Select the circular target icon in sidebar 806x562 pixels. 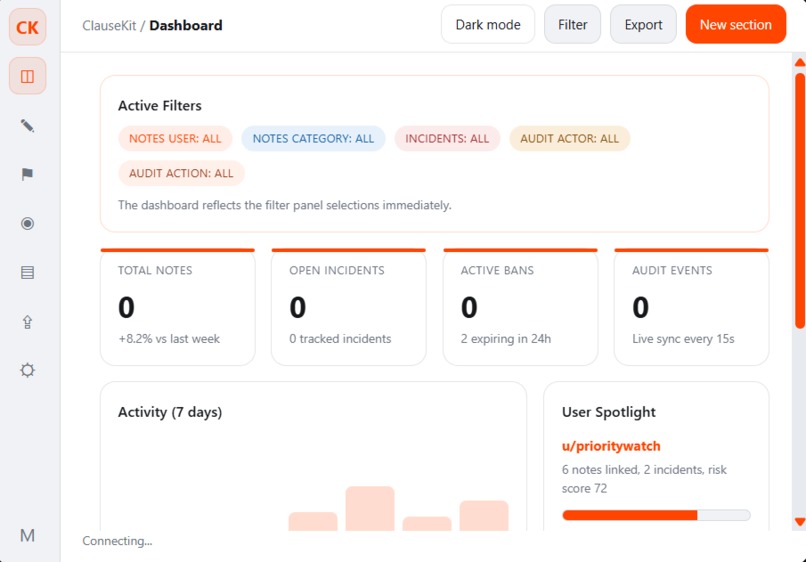click(27, 223)
